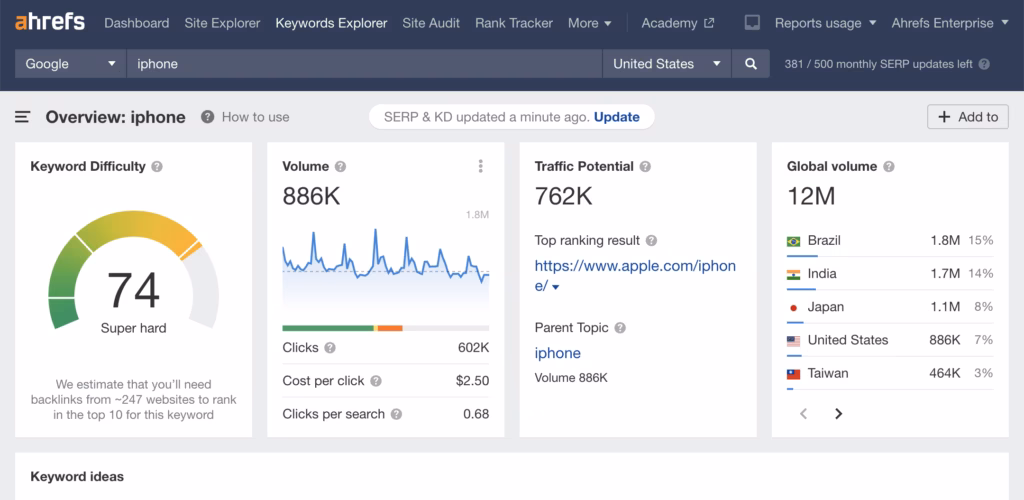This screenshot has height=500, width=1024.
Task: Go to next page of countries
Action: click(838, 413)
